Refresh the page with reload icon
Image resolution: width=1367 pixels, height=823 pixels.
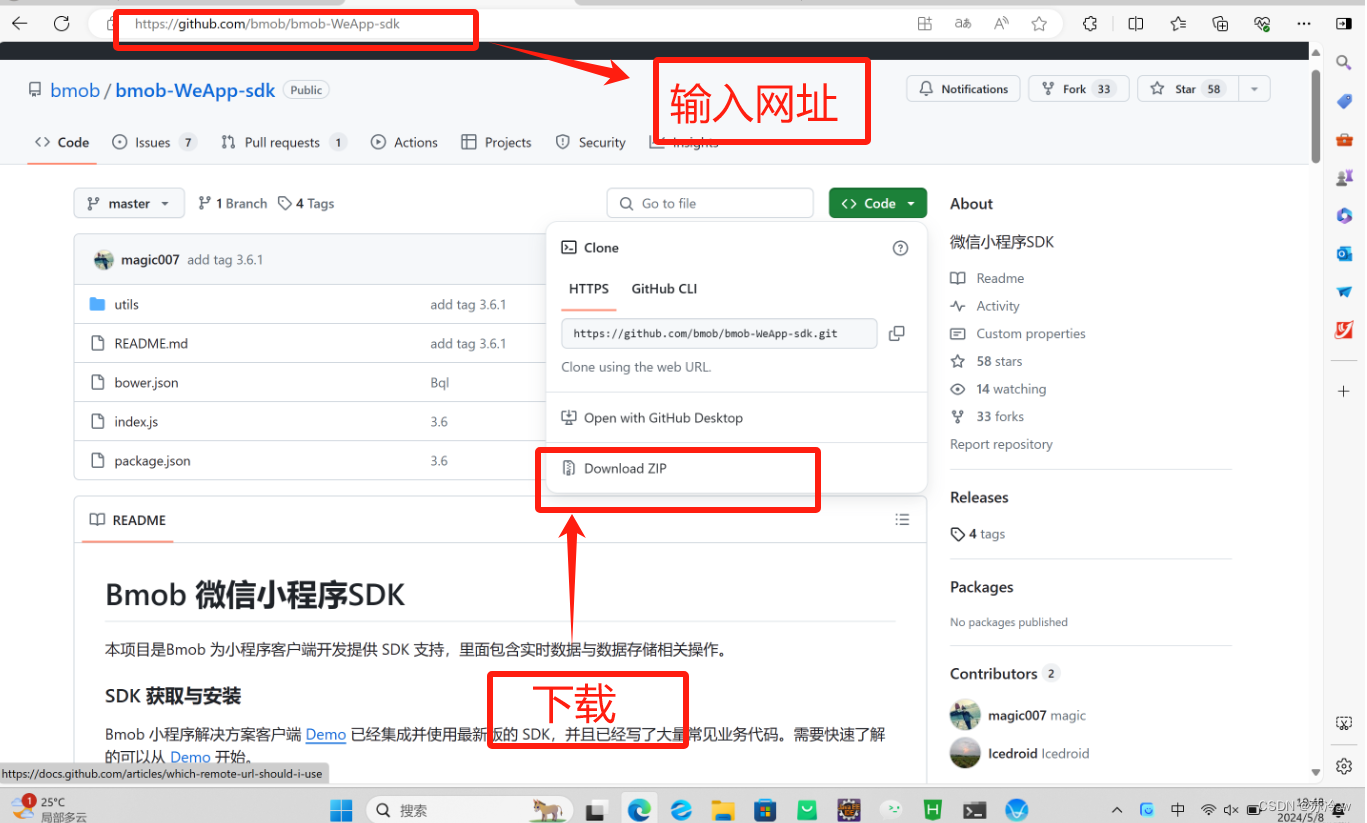pos(62,23)
